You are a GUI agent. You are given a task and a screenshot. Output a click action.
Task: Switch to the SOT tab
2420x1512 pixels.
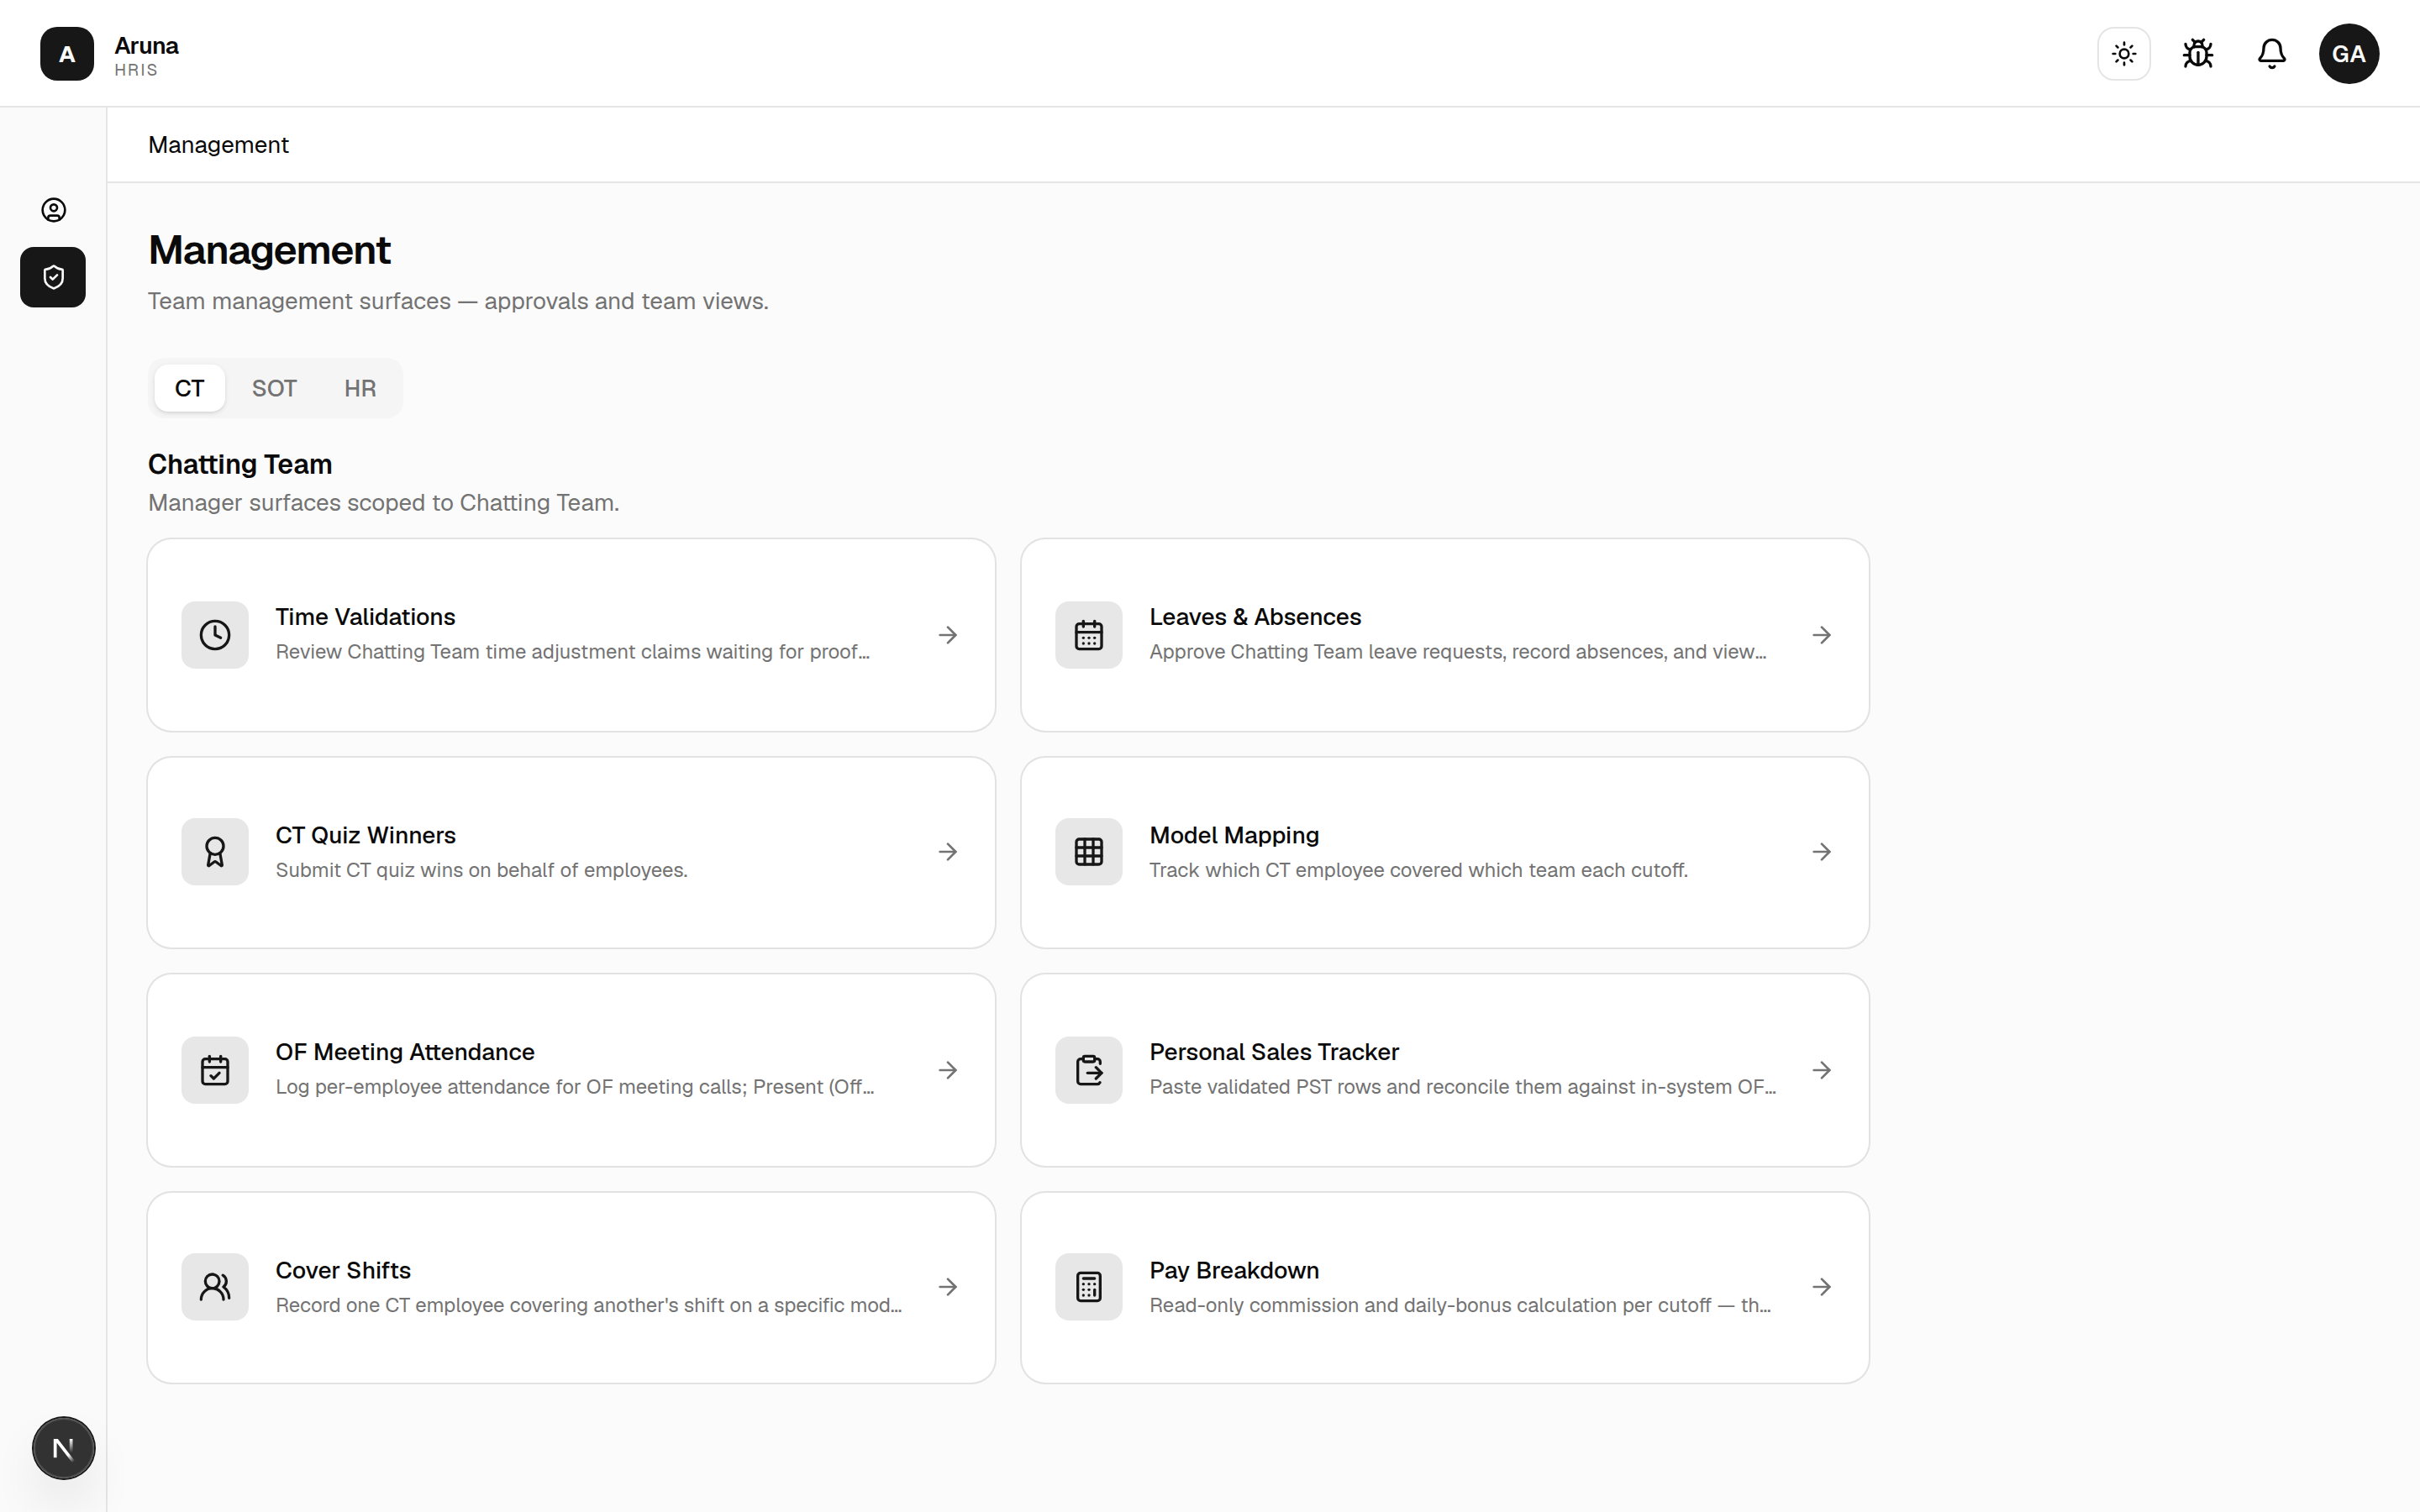[274, 388]
